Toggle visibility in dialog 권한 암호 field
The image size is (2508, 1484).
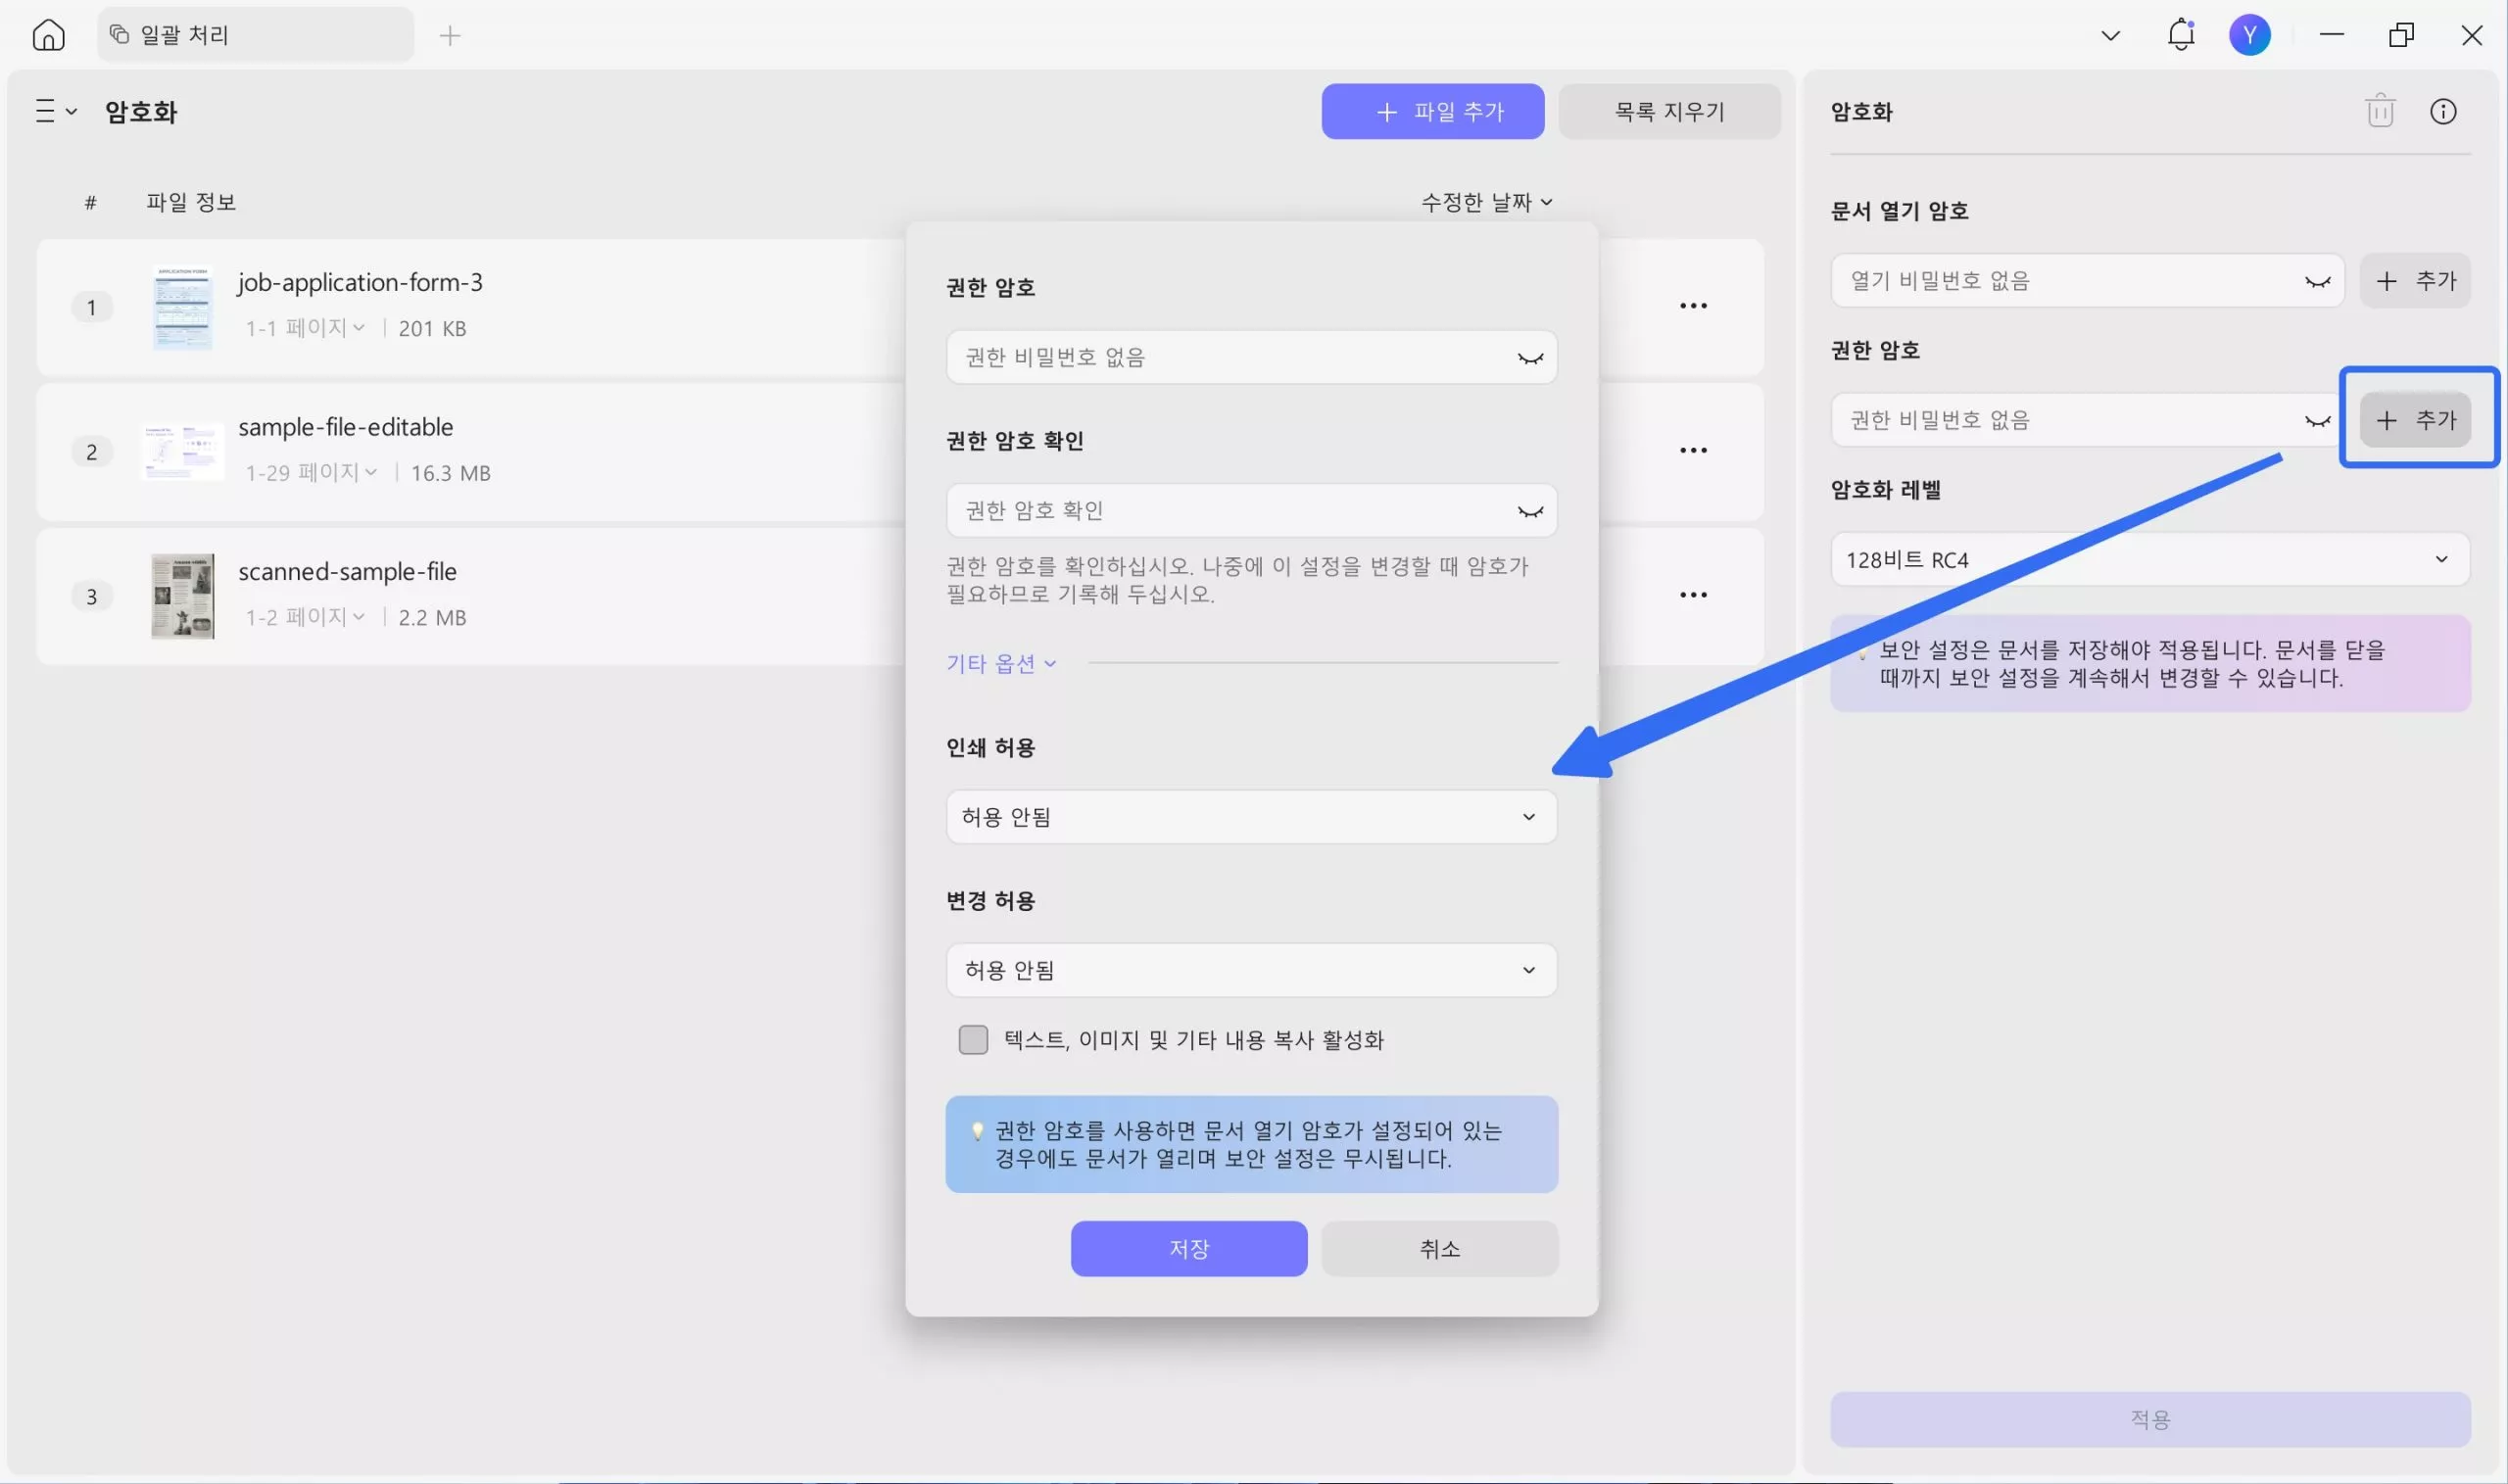pos(1529,358)
